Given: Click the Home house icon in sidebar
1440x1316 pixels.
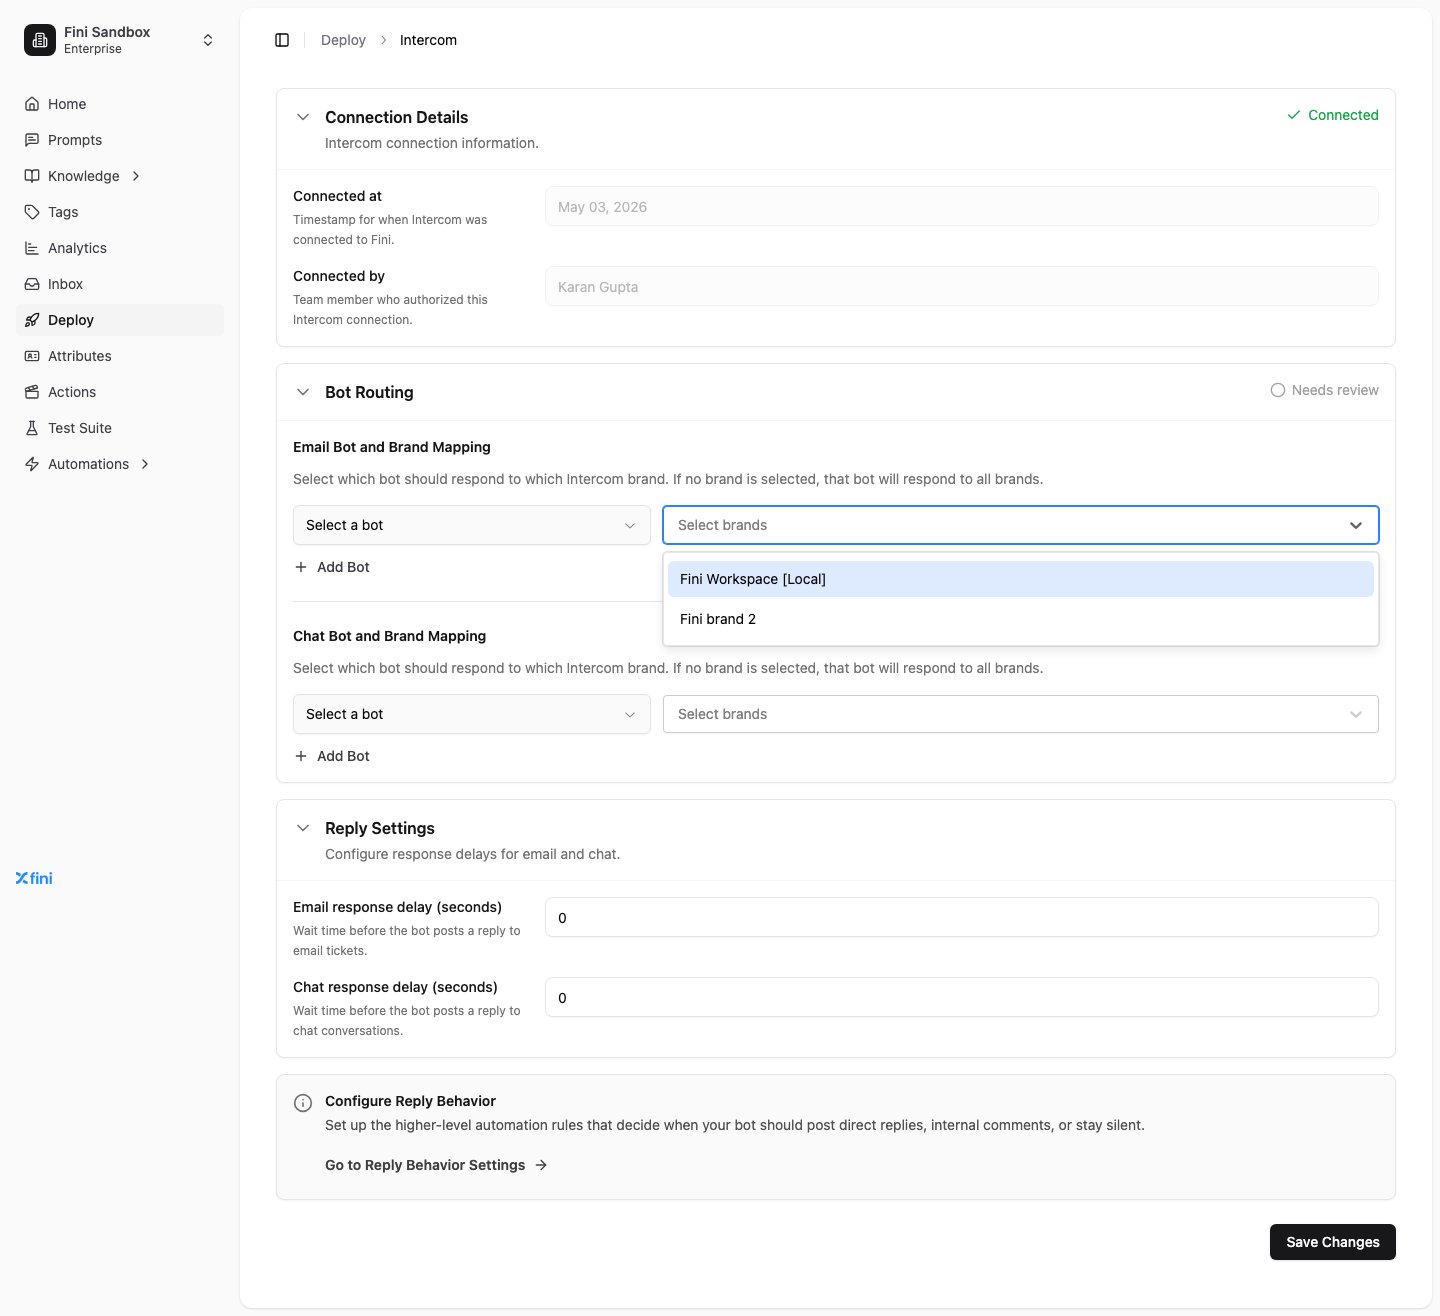Looking at the screenshot, I should click(32, 104).
